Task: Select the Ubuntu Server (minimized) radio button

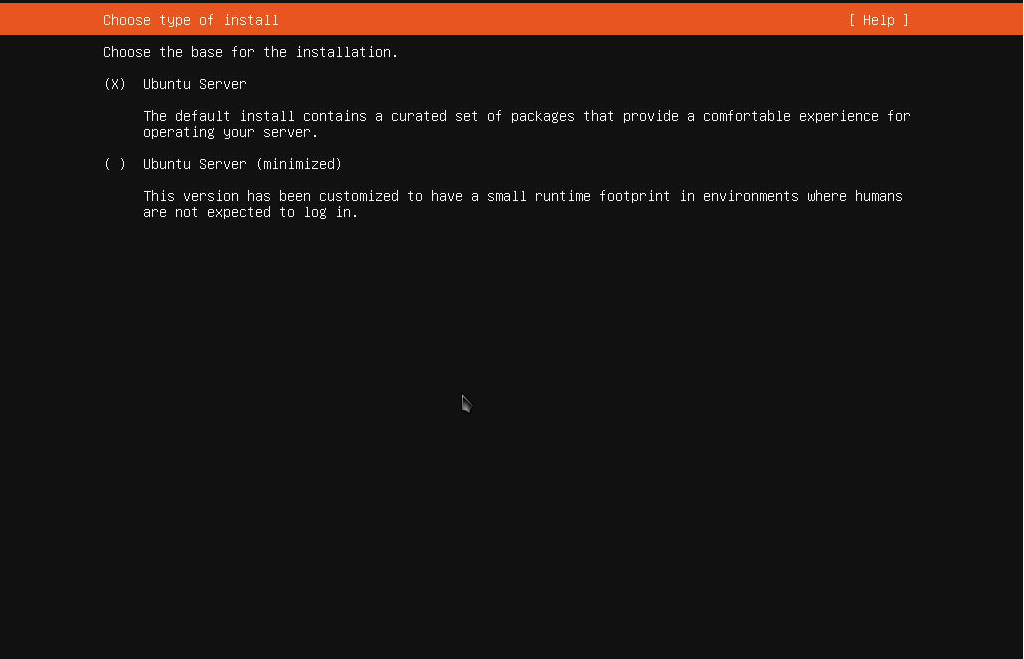Action: click(114, 164)
